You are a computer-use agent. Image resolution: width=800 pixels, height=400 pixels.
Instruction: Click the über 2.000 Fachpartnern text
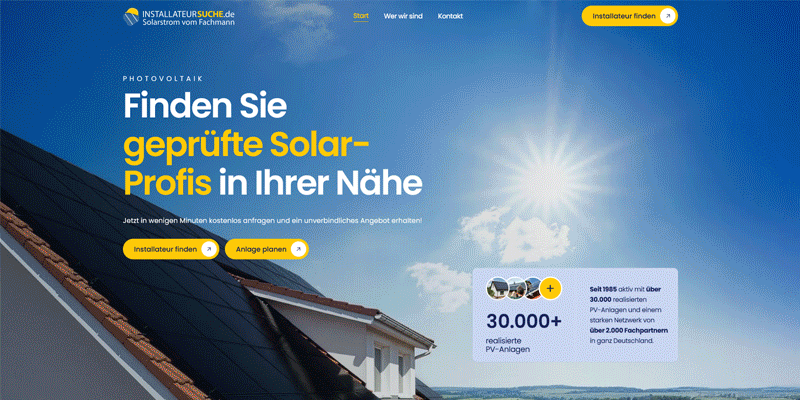click(629, 331)
